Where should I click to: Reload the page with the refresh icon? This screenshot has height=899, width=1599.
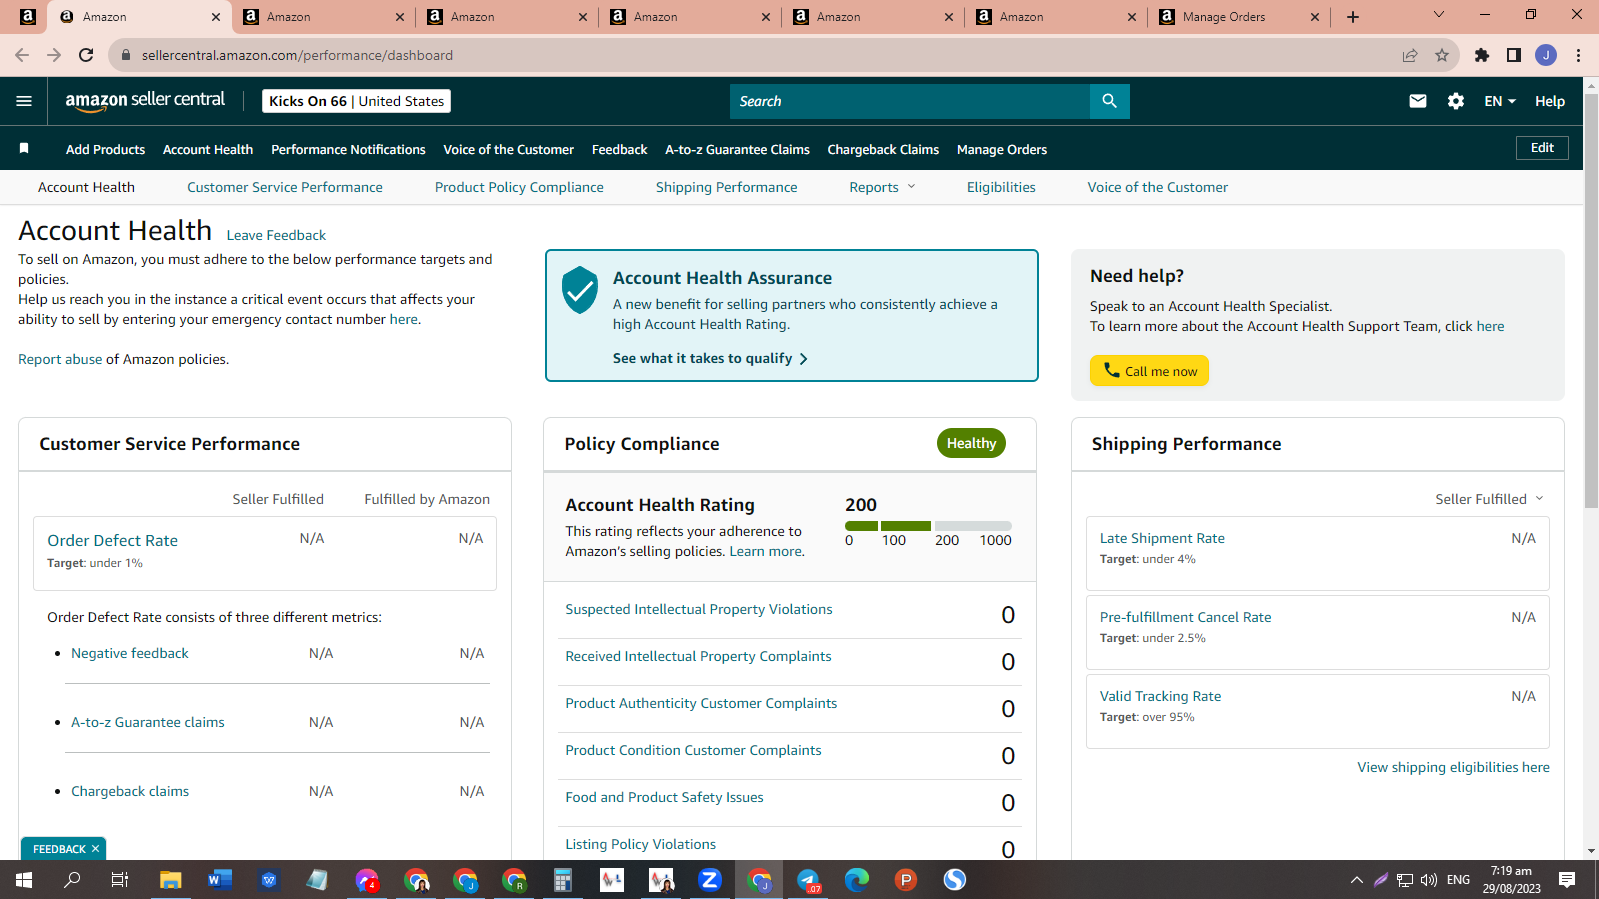coord(86,55)
